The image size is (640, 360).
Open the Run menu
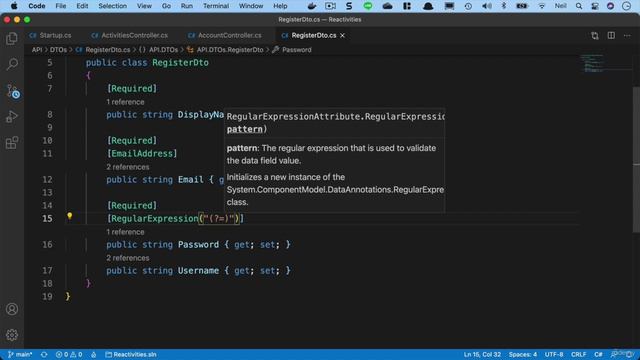click(x=187, y=6)
